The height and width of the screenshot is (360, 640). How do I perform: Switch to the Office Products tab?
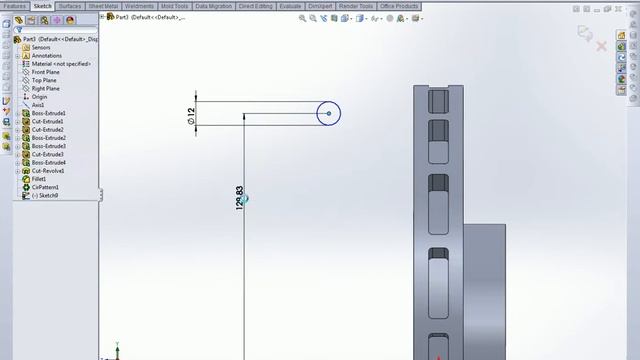coord(399,6)
